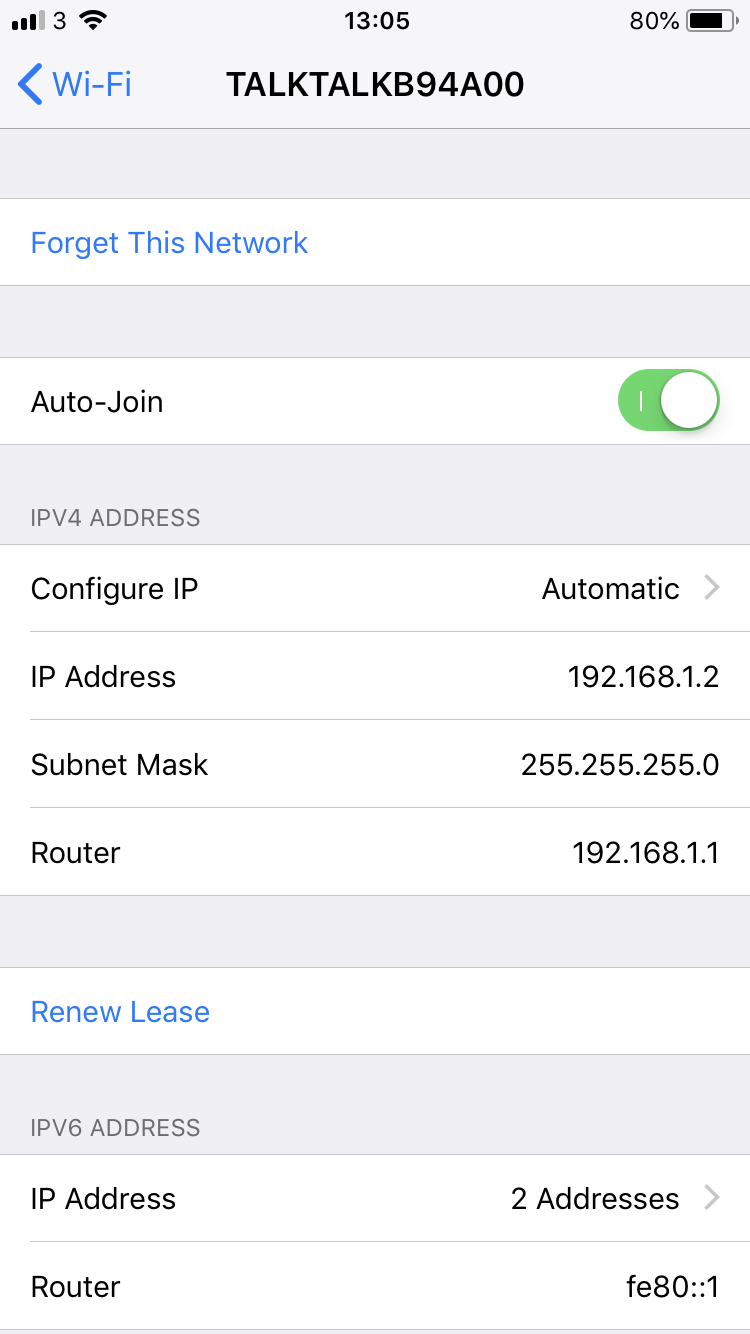Select IPv6 router value fe80::1
This screenshot has width=750, height=1334.
(673, 1286)
